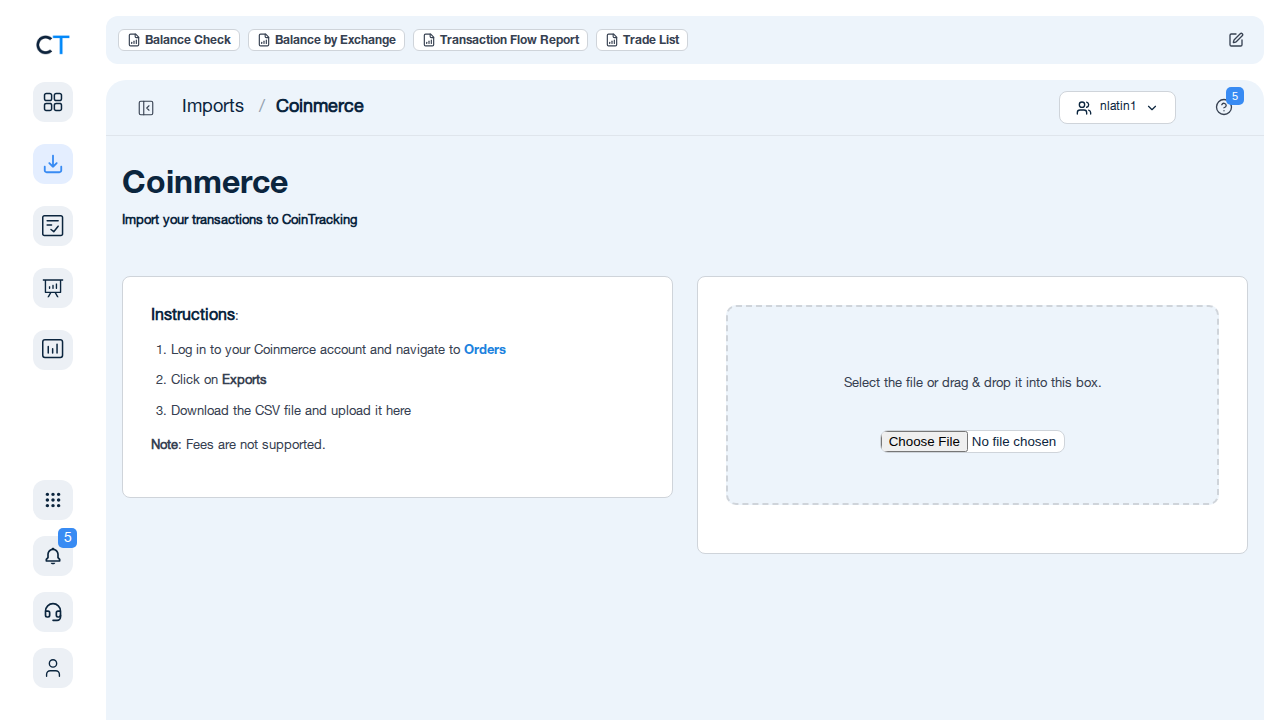The height and width of the screenshot is (720, 1280).
Task: Click the 'Import your transactions to CoinTracking' subtitle
Action: coord(240,219)
